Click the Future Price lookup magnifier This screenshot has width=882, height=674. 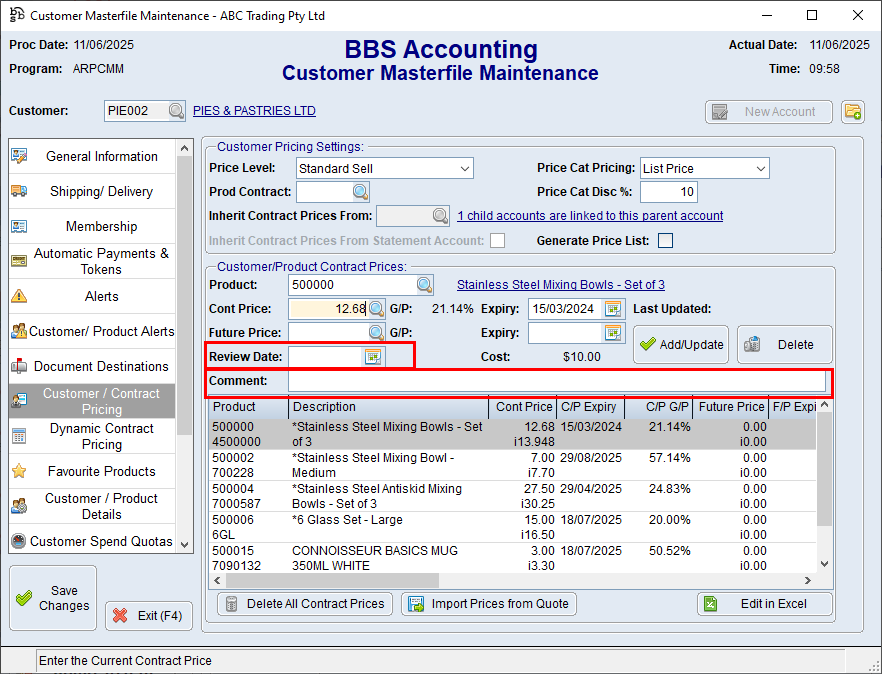pos(376,333)
